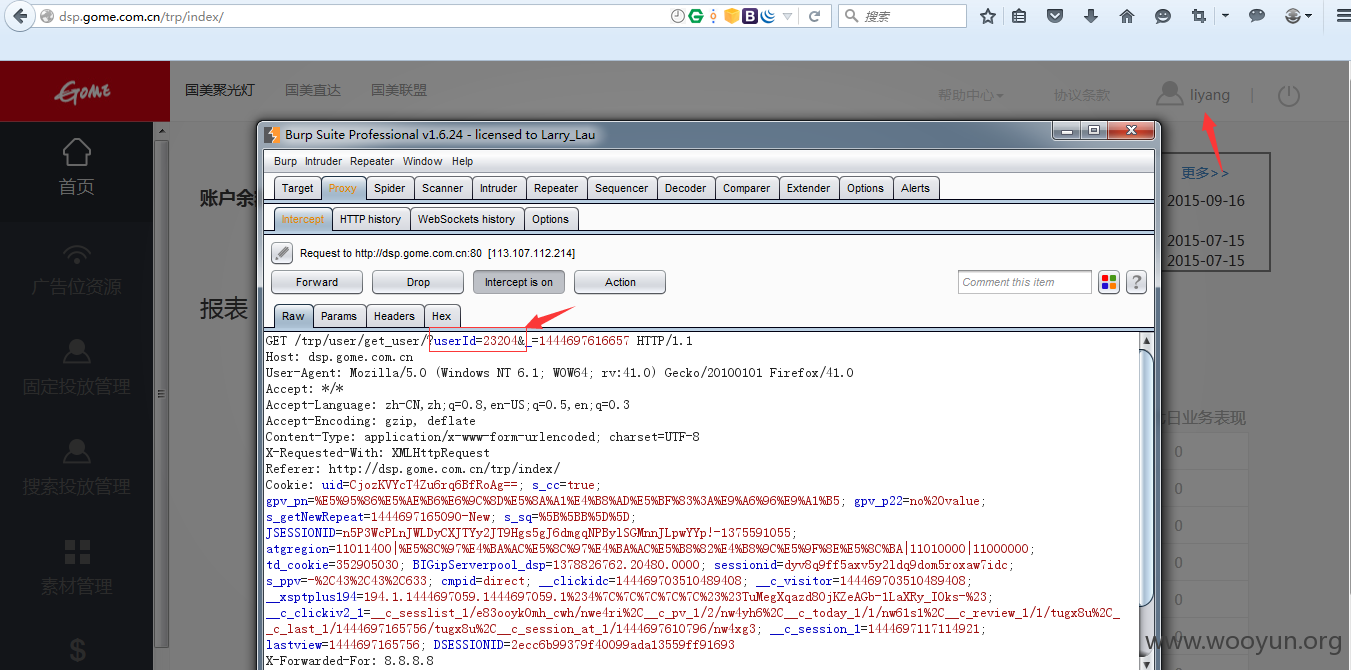Viewport: 1351px width, 670px height.
Task: Open the dropdown arrow beside the crop icon
Action: 1225,16
